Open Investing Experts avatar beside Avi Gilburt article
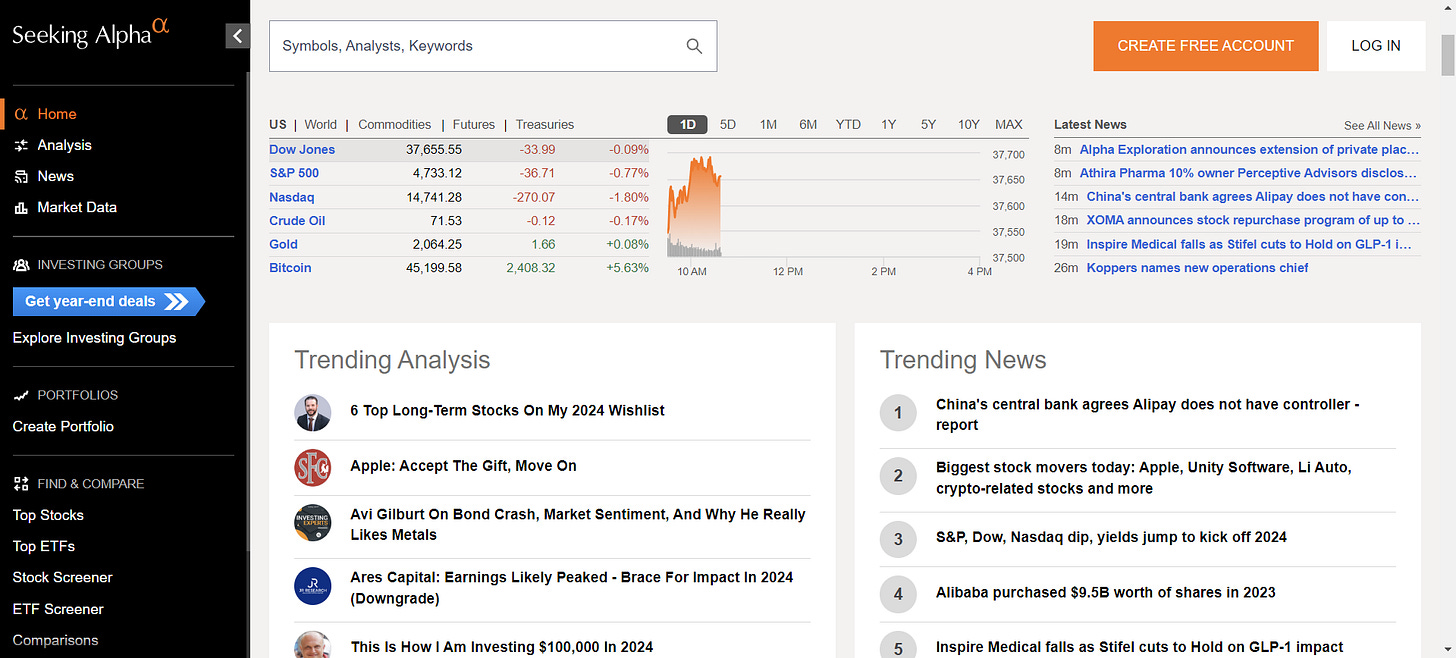The image size is (1456, 658). click(x=312, y=523)
